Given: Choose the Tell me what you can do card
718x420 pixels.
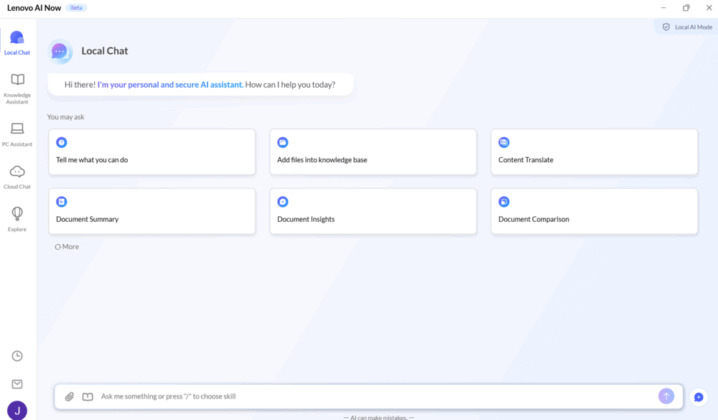Looking at the screenshot, I should tap(152, 152).
